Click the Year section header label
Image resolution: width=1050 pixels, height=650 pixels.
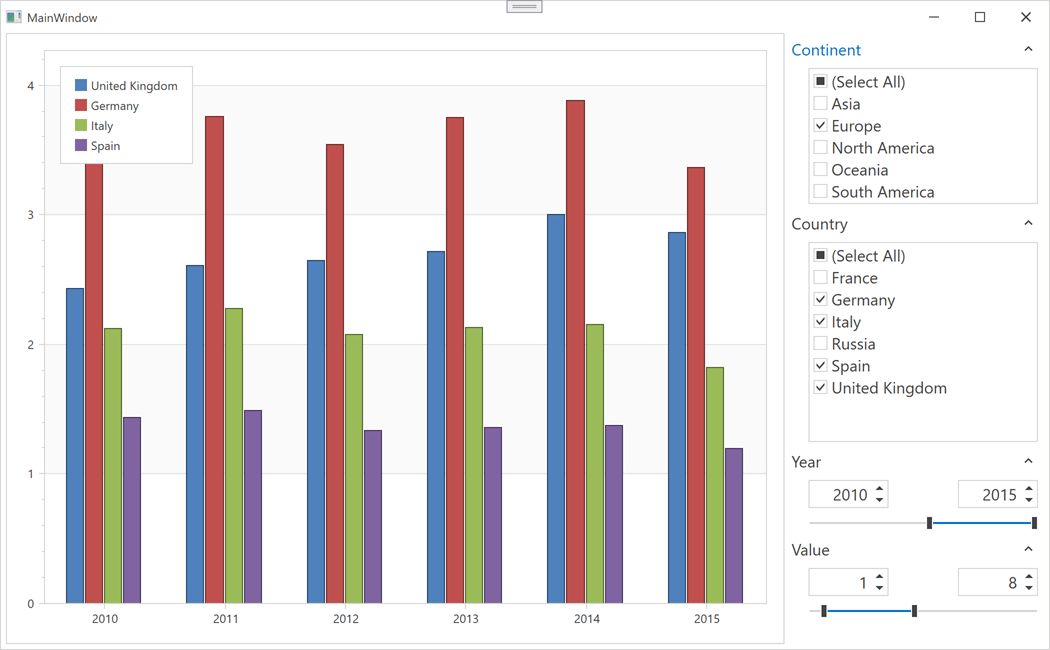[x=806, y=463]
